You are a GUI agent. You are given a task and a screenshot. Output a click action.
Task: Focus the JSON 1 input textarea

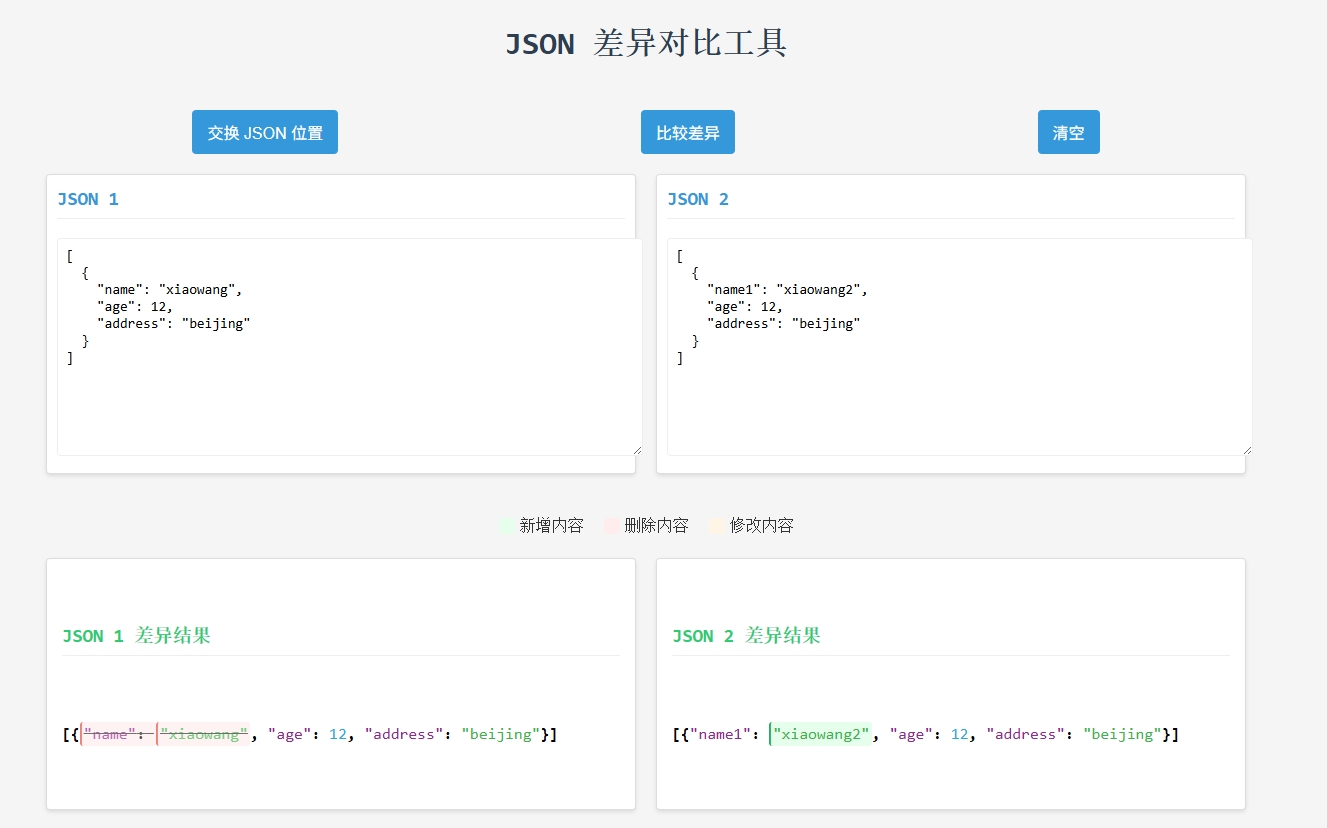(349, 347)
